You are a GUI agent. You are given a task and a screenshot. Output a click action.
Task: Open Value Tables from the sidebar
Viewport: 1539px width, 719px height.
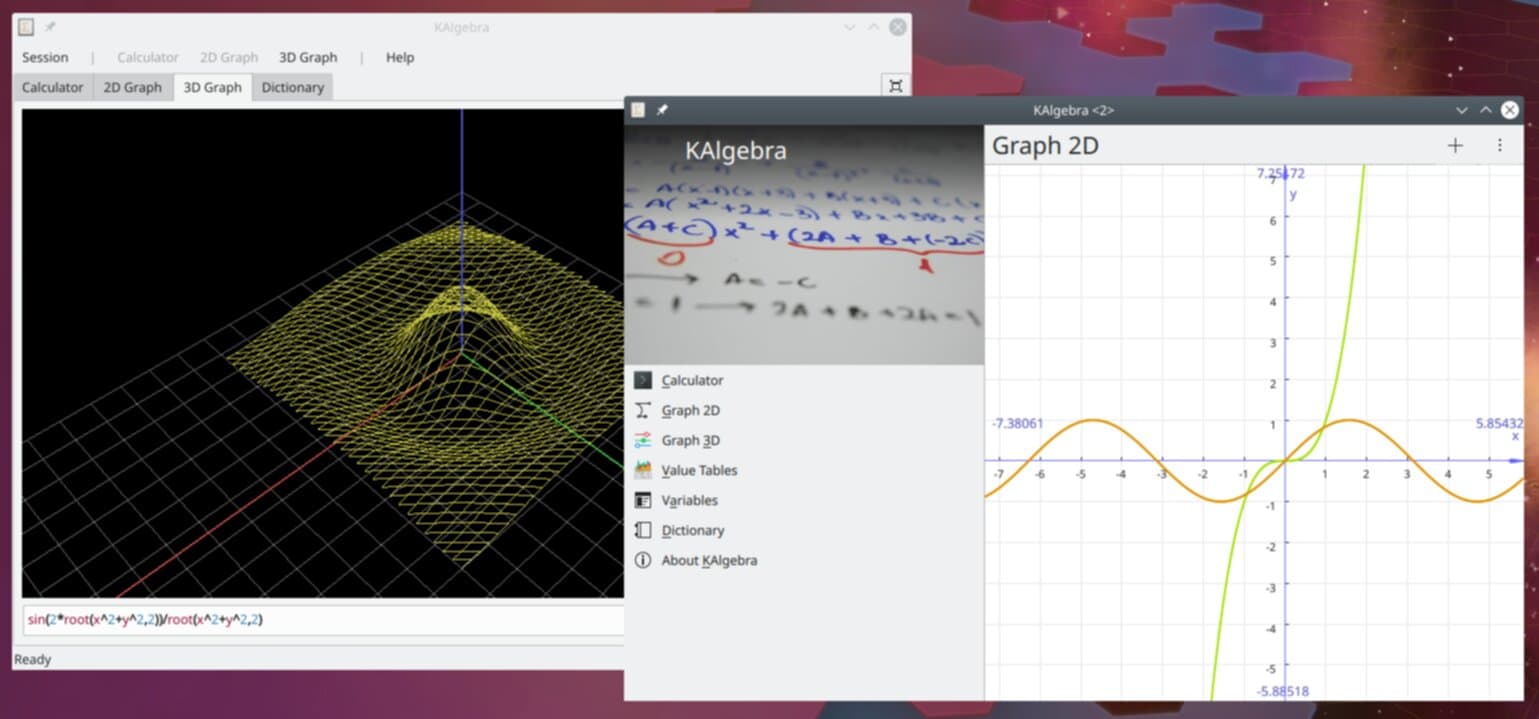click(698, 470)
